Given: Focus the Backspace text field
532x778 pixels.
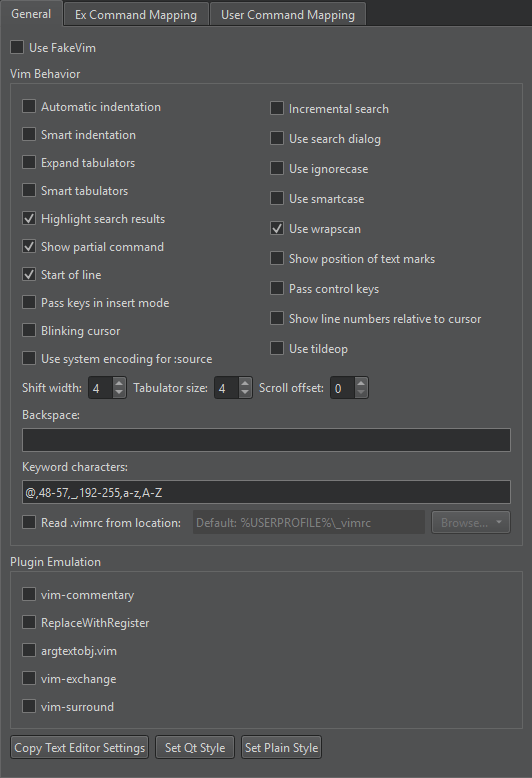Looking at the screenshot, I should pyautogui.click(x=266, y=440).
